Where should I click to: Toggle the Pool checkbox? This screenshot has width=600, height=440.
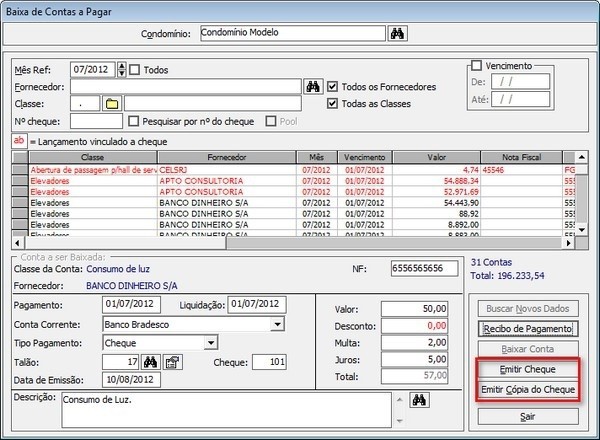pyautogui.click(x=271, y=121)
